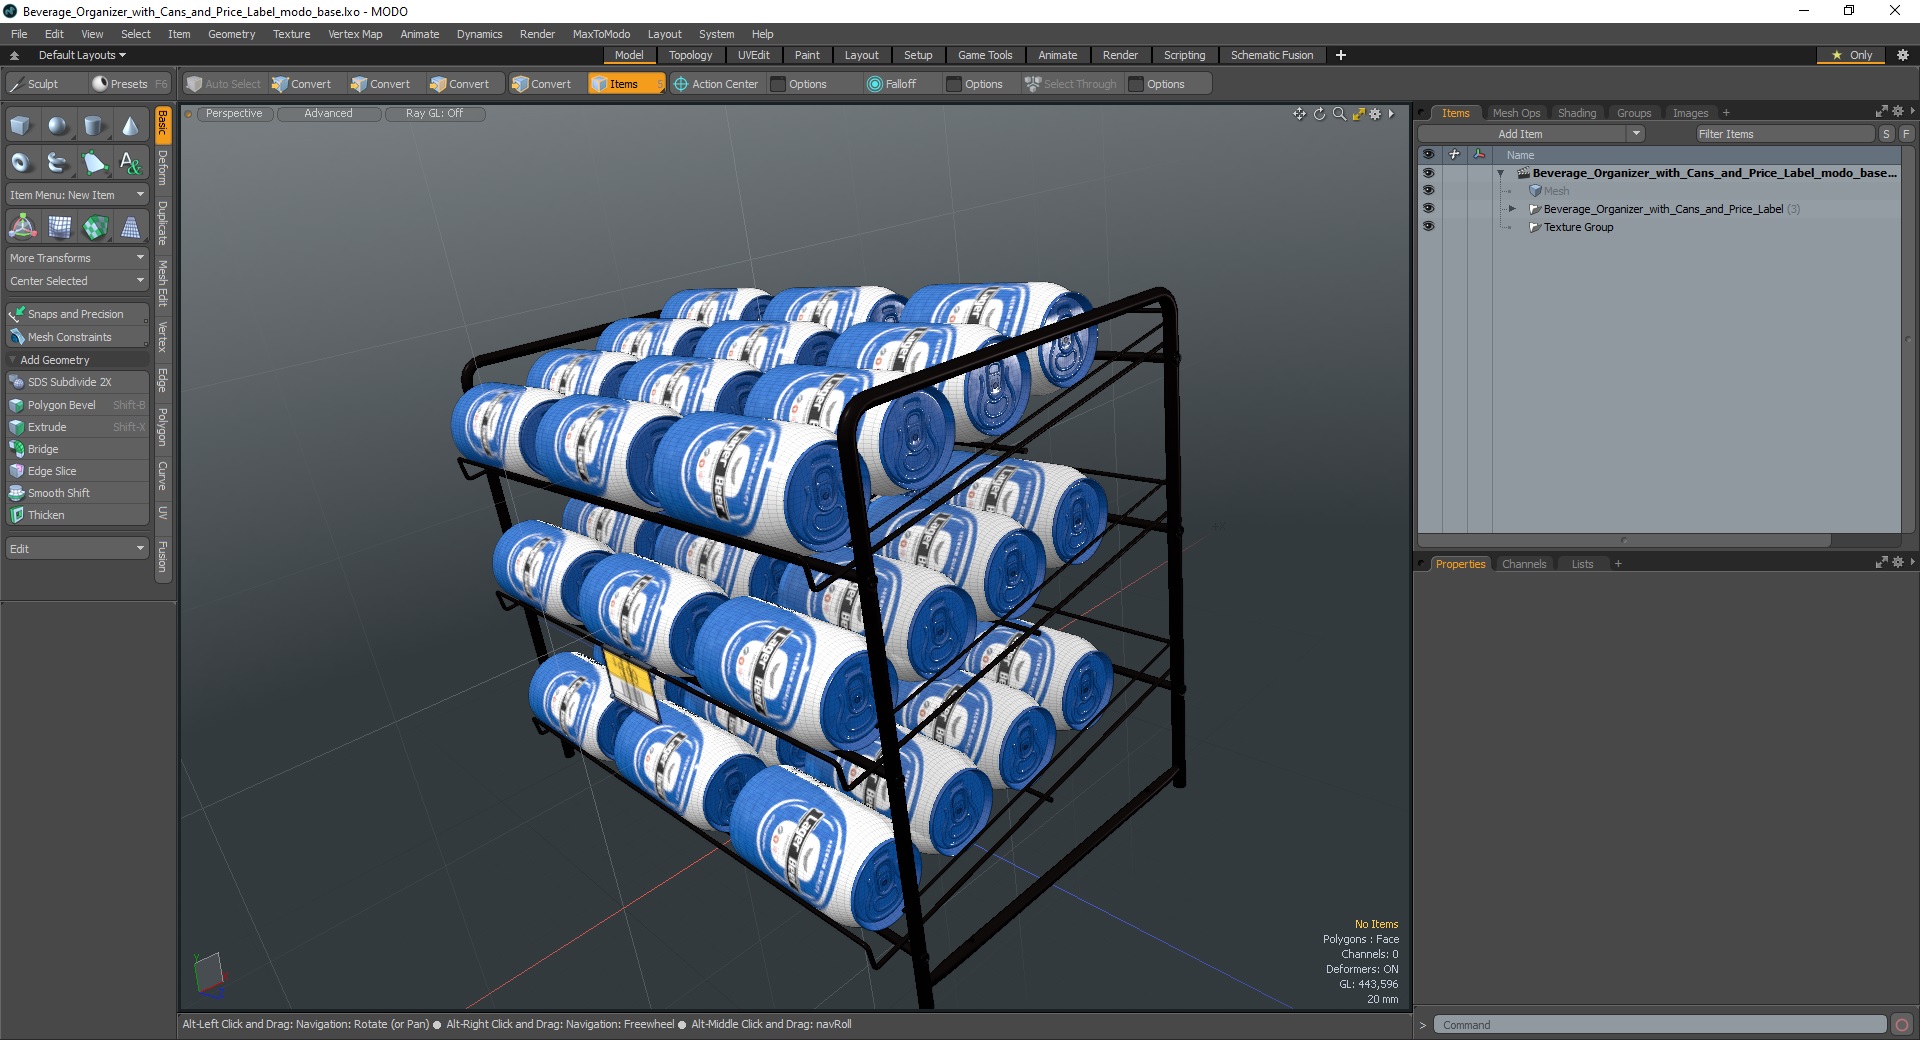Screen dimensions: 1920x1040
Task: Maximize the viewport with expand icon
Action: [1358, 114]
